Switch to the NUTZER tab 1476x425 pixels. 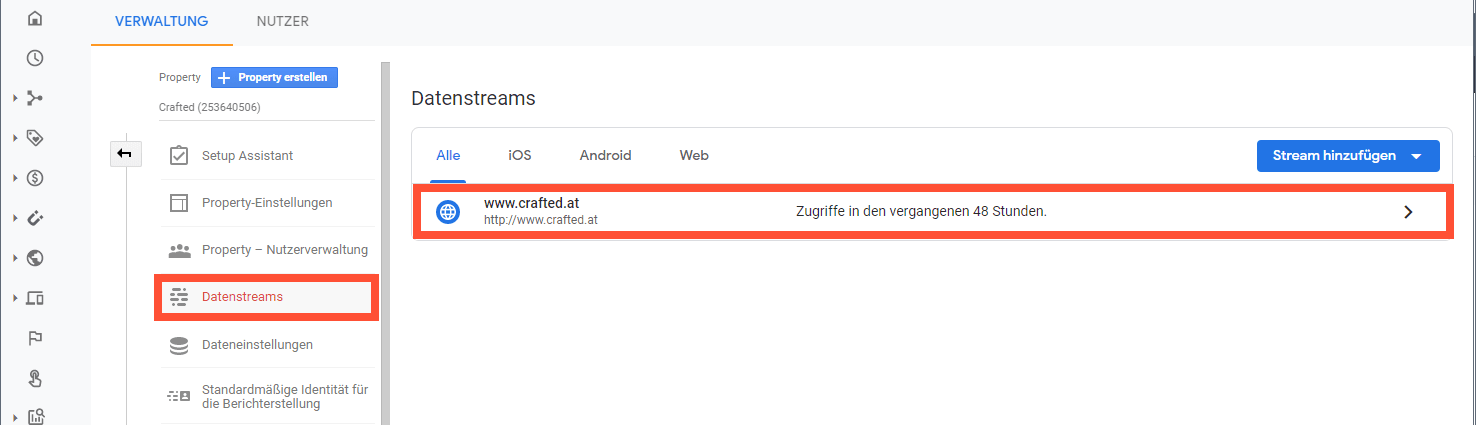coord(283,21)
